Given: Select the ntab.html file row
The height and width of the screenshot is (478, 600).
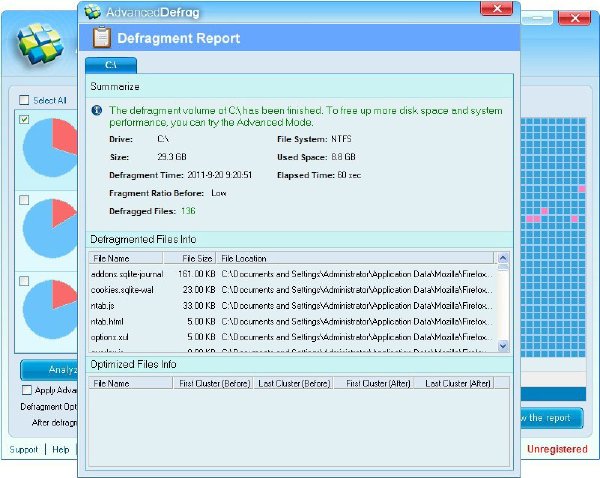Looking at the screenshot, I should tap(292, 321).
